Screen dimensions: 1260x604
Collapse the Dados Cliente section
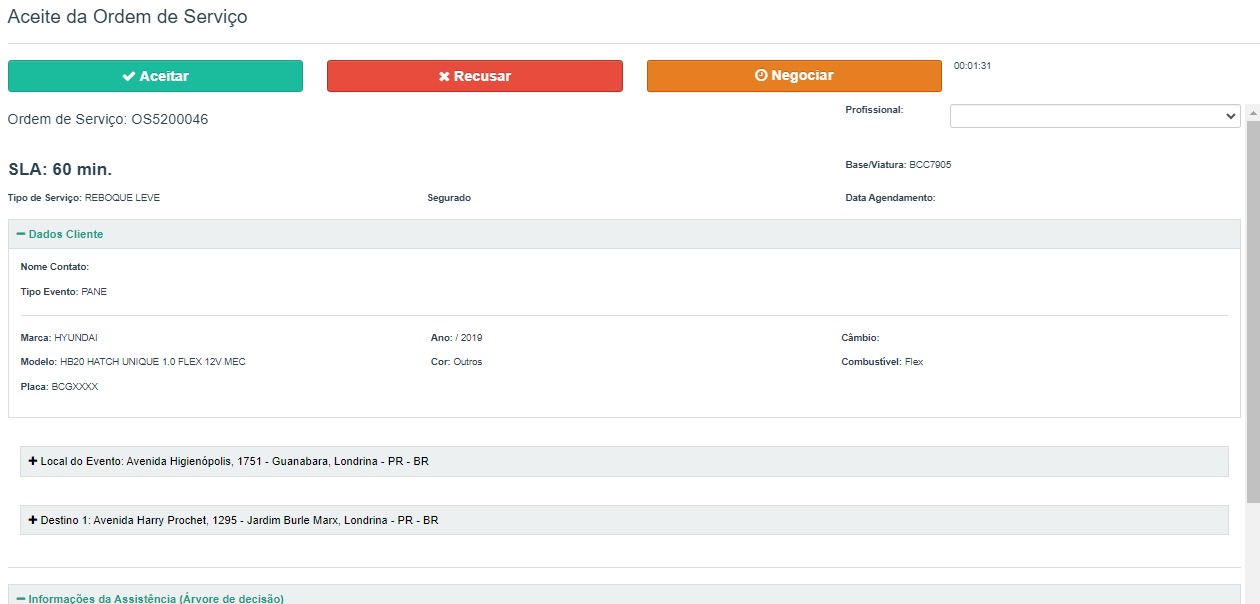coord(624,234)
